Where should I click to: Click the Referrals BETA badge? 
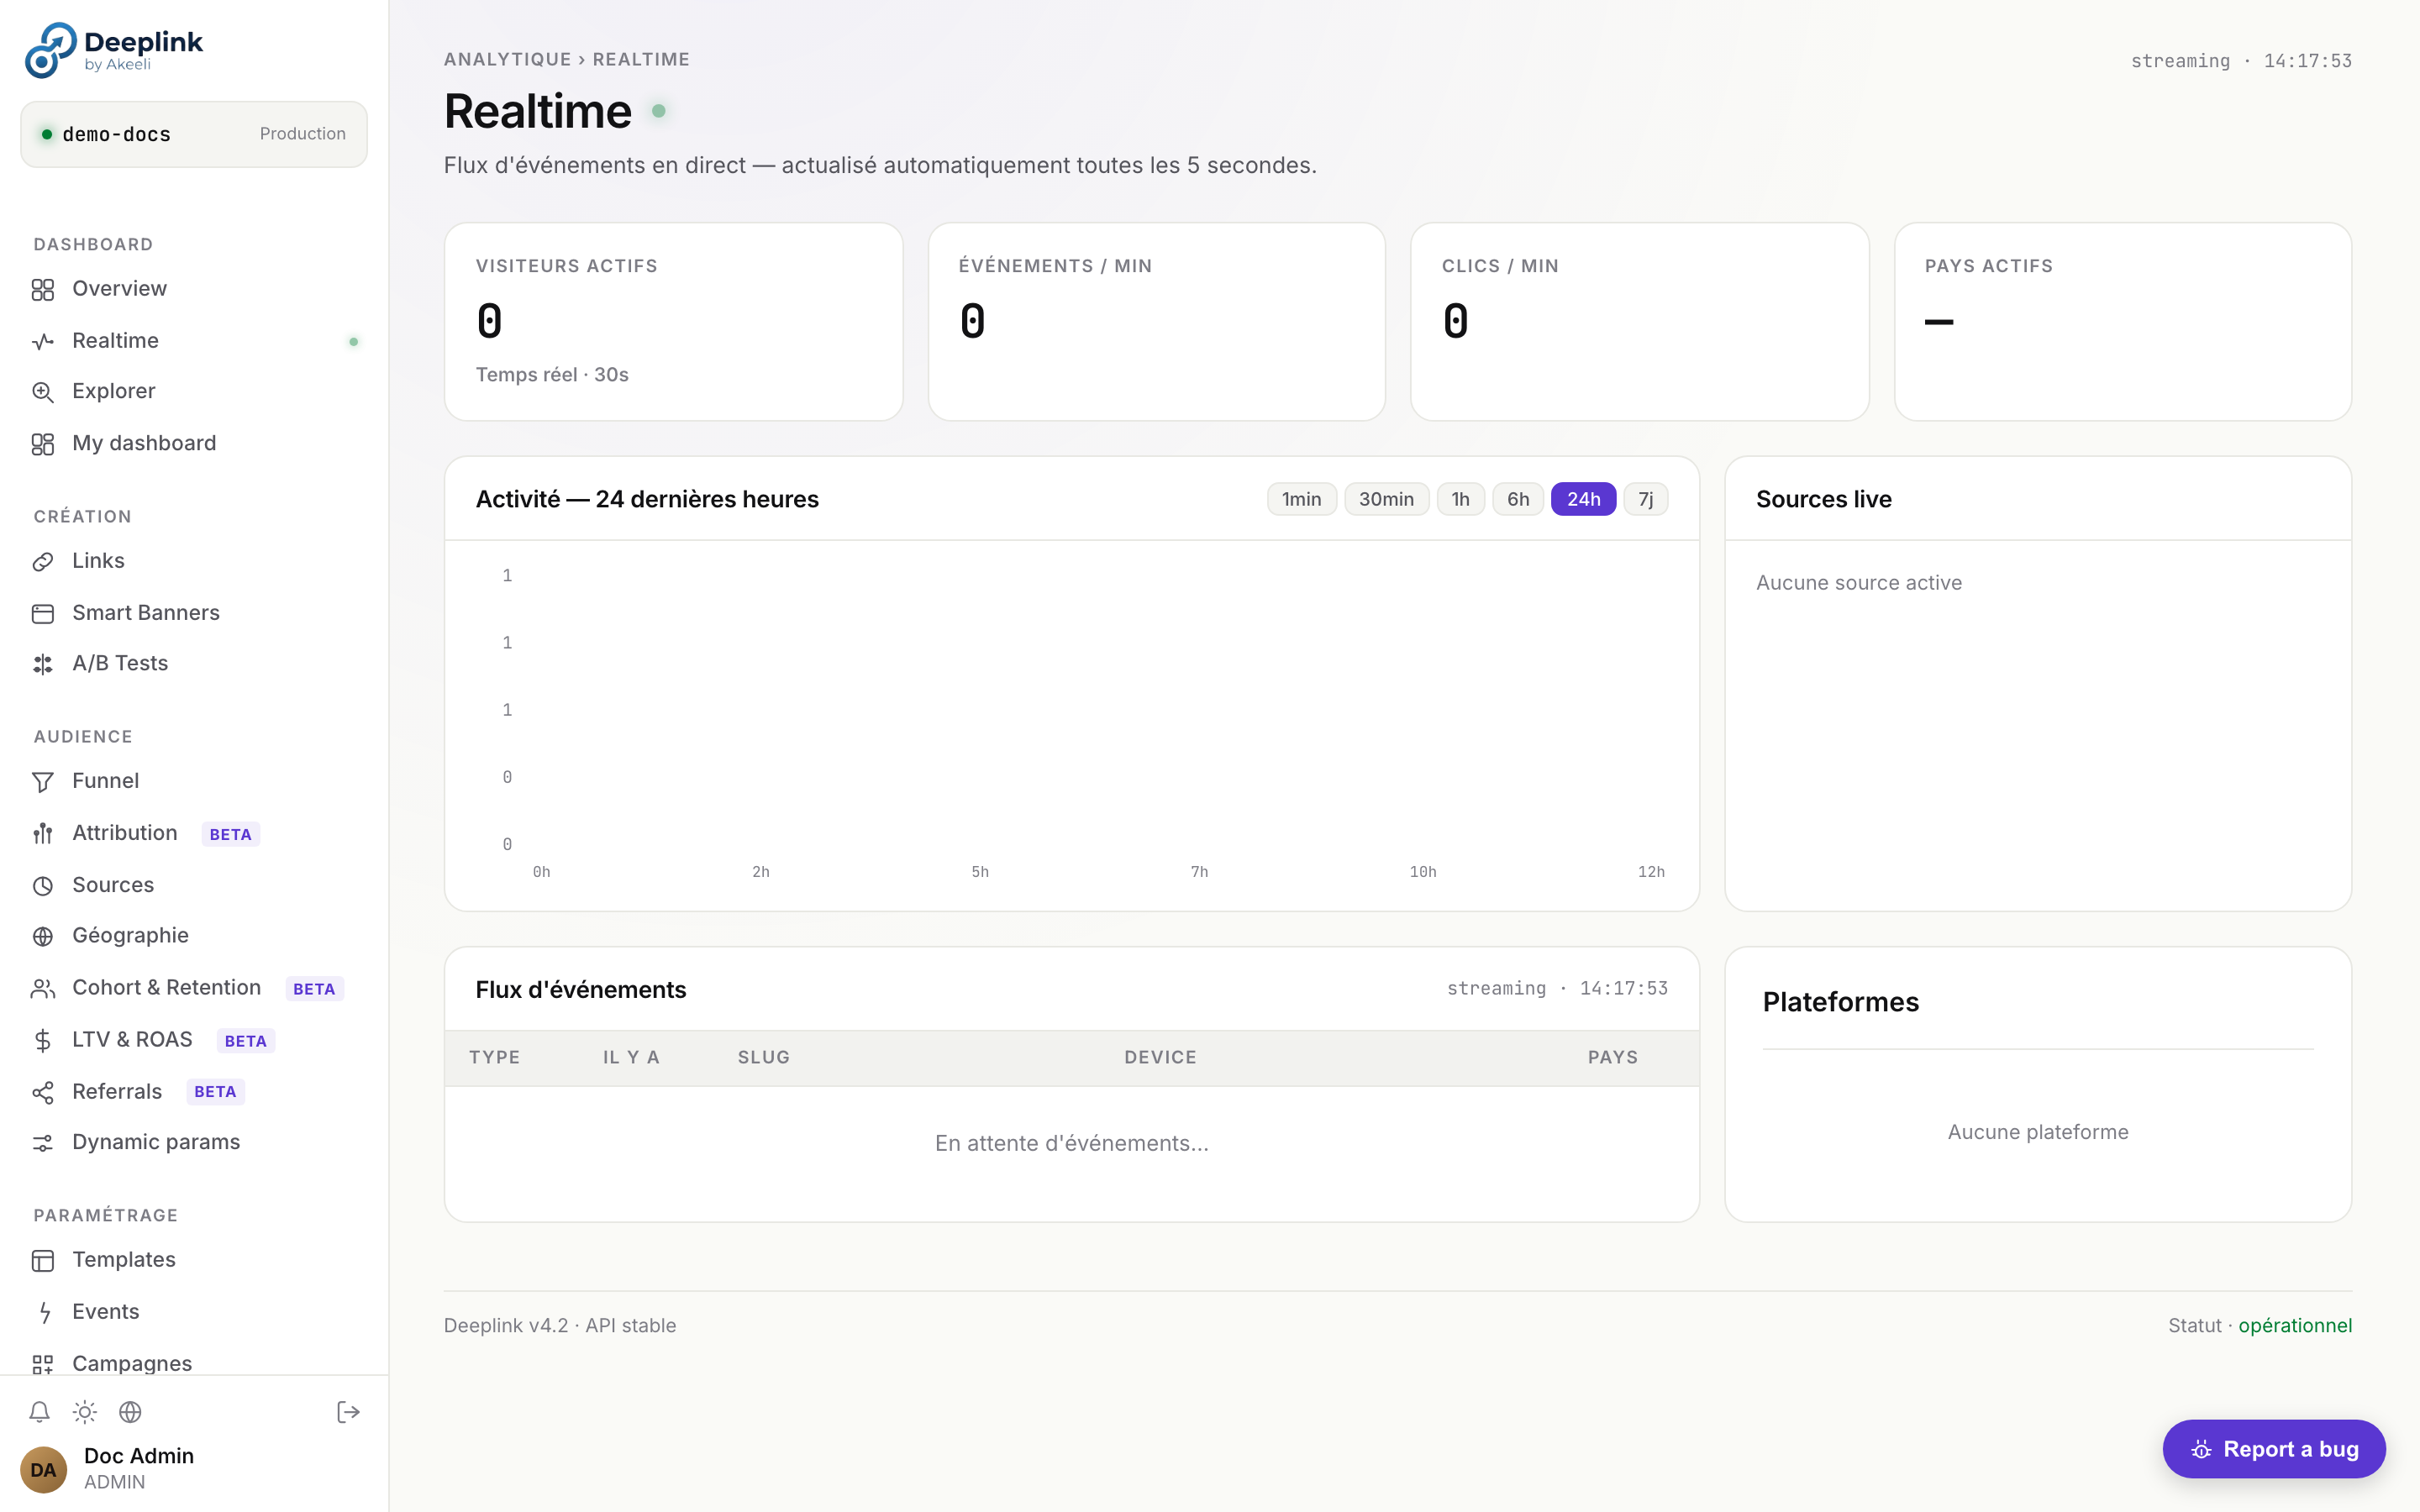(x=215, y=1092)
